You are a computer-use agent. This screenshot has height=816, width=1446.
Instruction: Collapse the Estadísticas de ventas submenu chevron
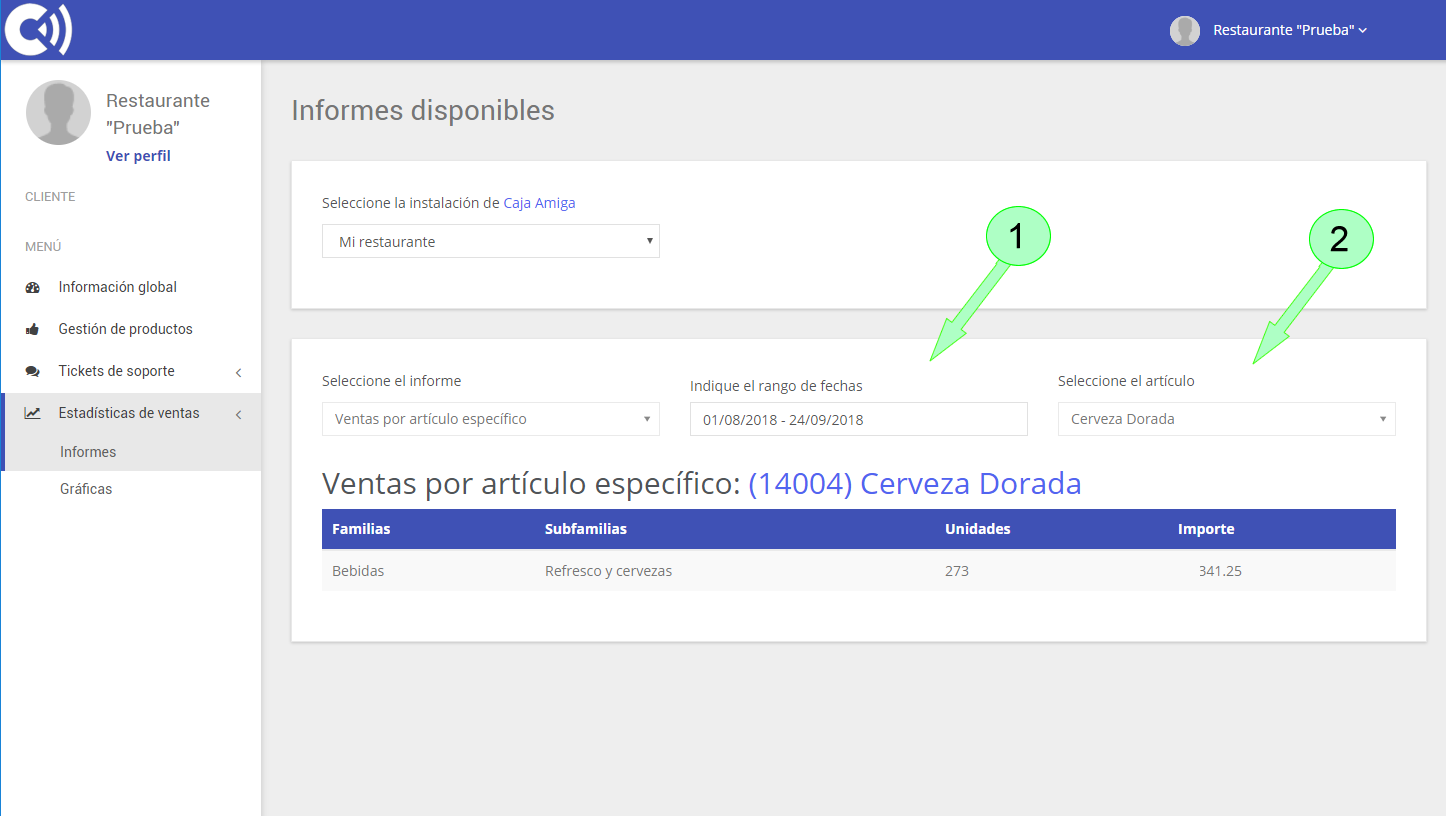(x=238, y=412)
